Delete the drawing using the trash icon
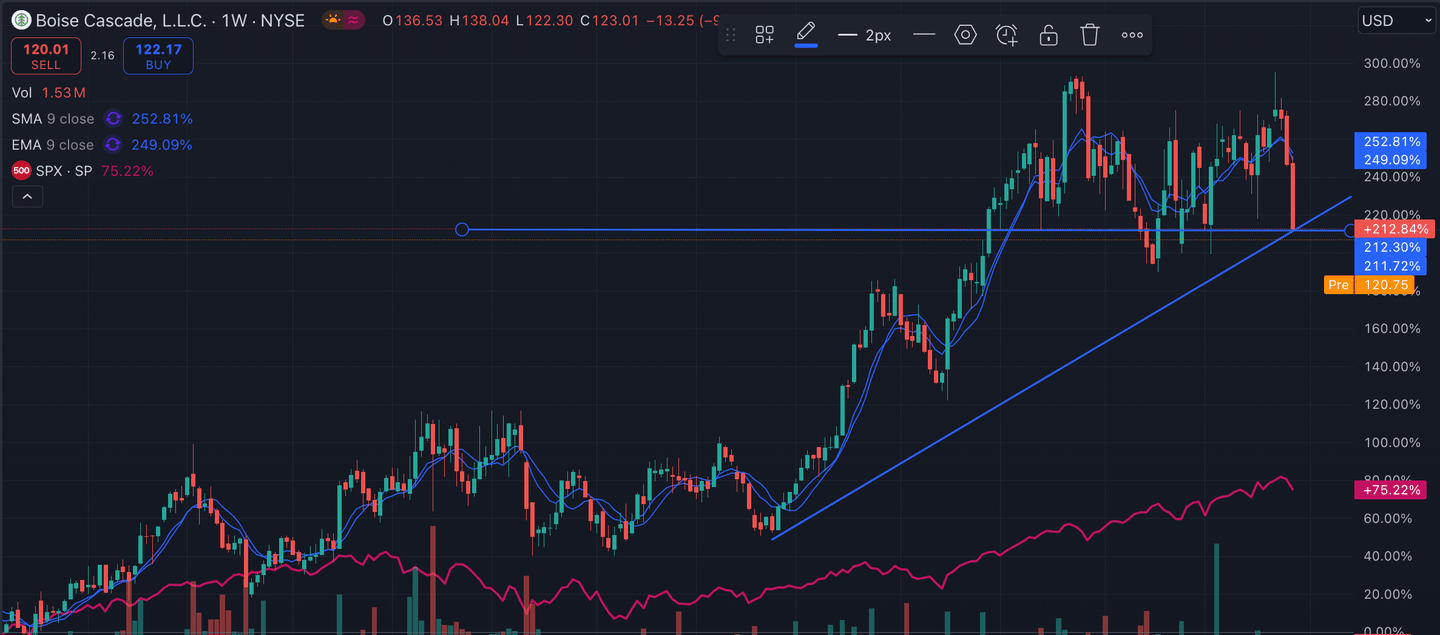The height and width of the screenshot is (635, 1440). (1090, 33)
